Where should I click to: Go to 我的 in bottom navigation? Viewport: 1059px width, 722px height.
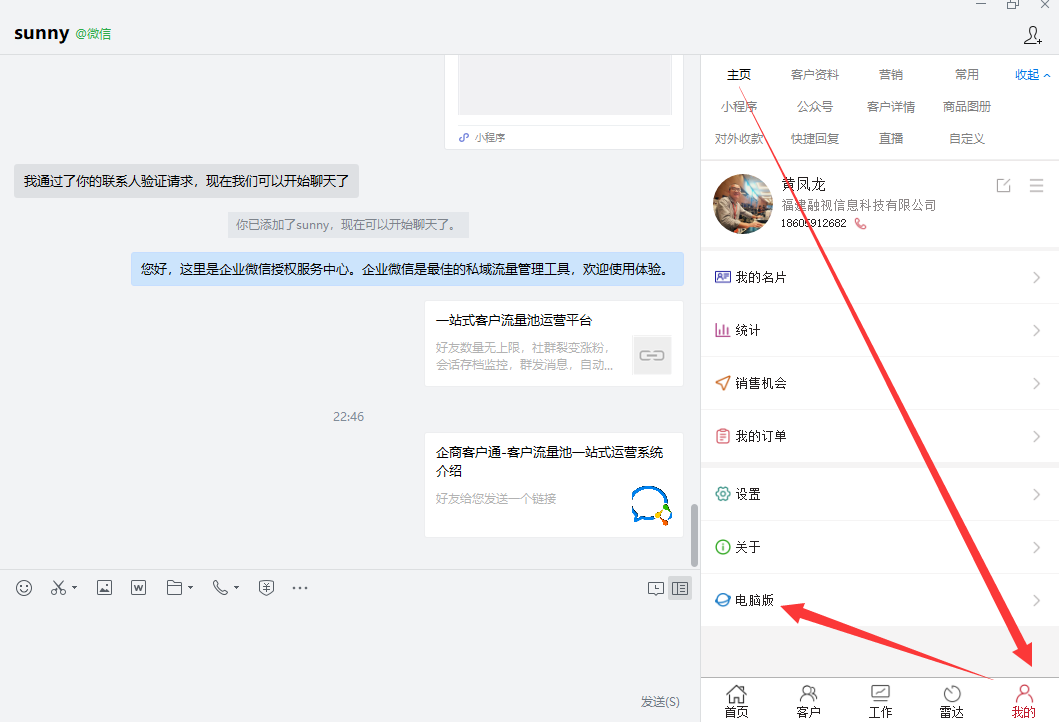1024,702
